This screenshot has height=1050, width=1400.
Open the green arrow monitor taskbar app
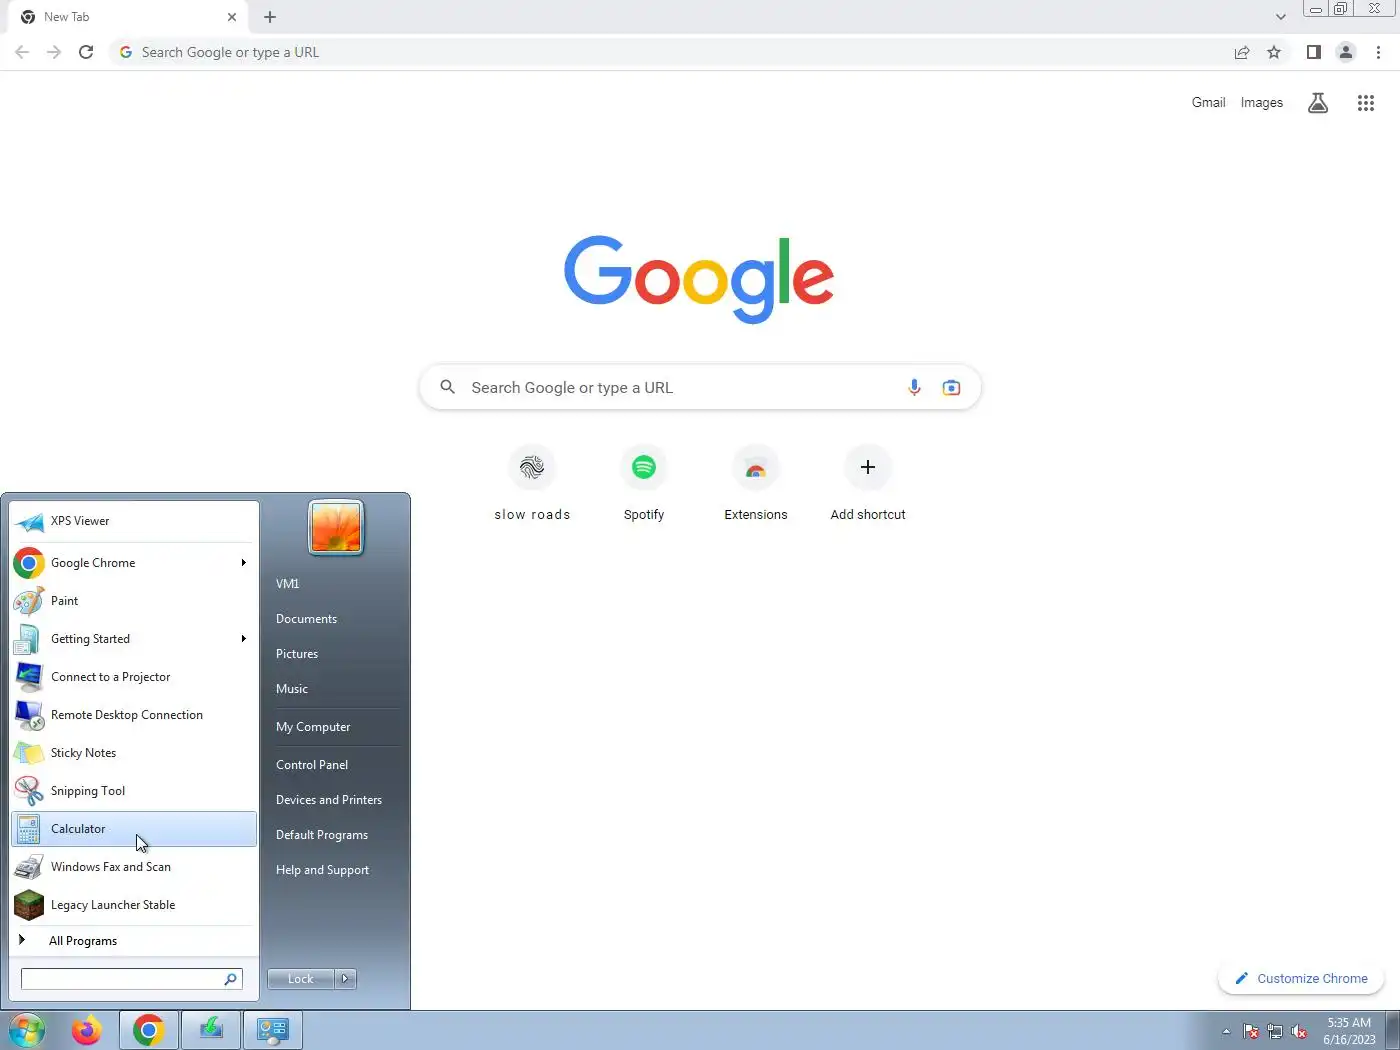click(211, 1030)
